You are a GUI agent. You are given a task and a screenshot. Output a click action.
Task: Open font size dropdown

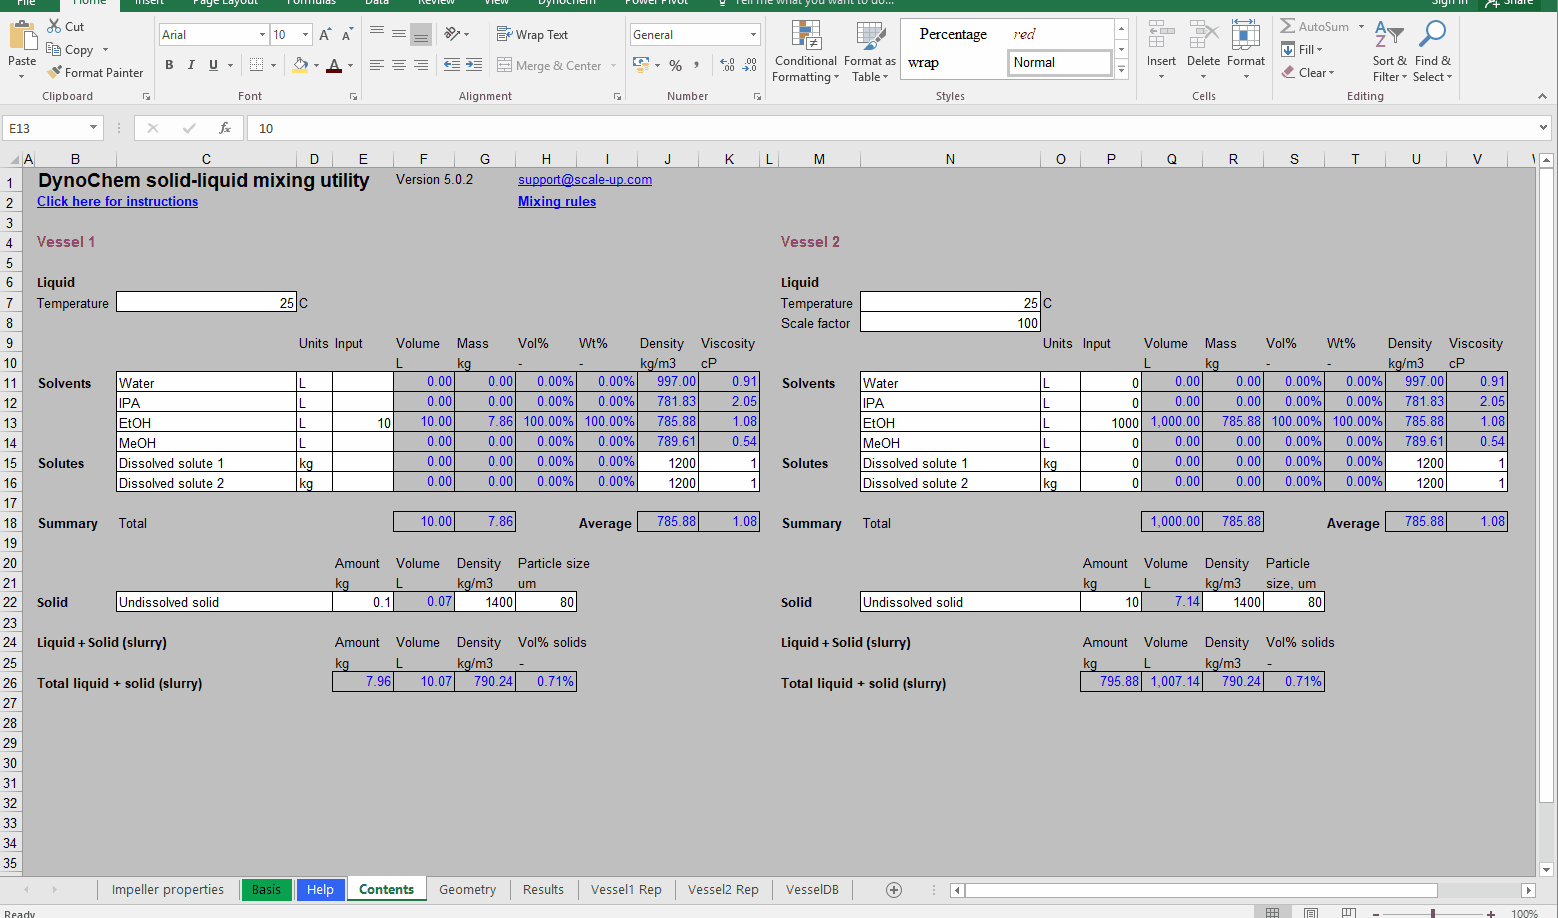[x=305, y=35]
